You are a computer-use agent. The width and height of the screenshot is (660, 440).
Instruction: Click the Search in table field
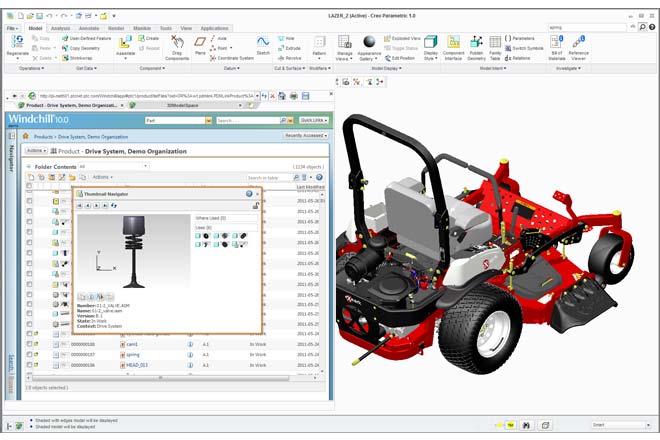(269, 178)
